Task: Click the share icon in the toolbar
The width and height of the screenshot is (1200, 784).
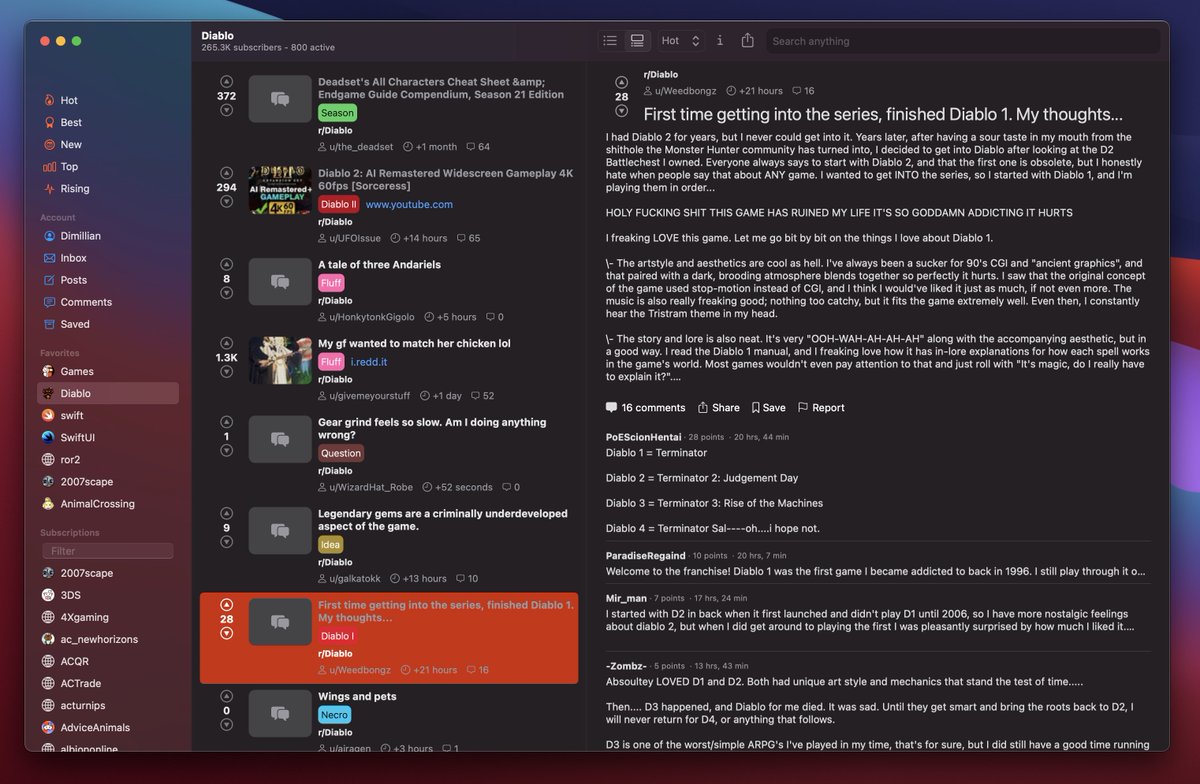Action: [x=747, y=41]
